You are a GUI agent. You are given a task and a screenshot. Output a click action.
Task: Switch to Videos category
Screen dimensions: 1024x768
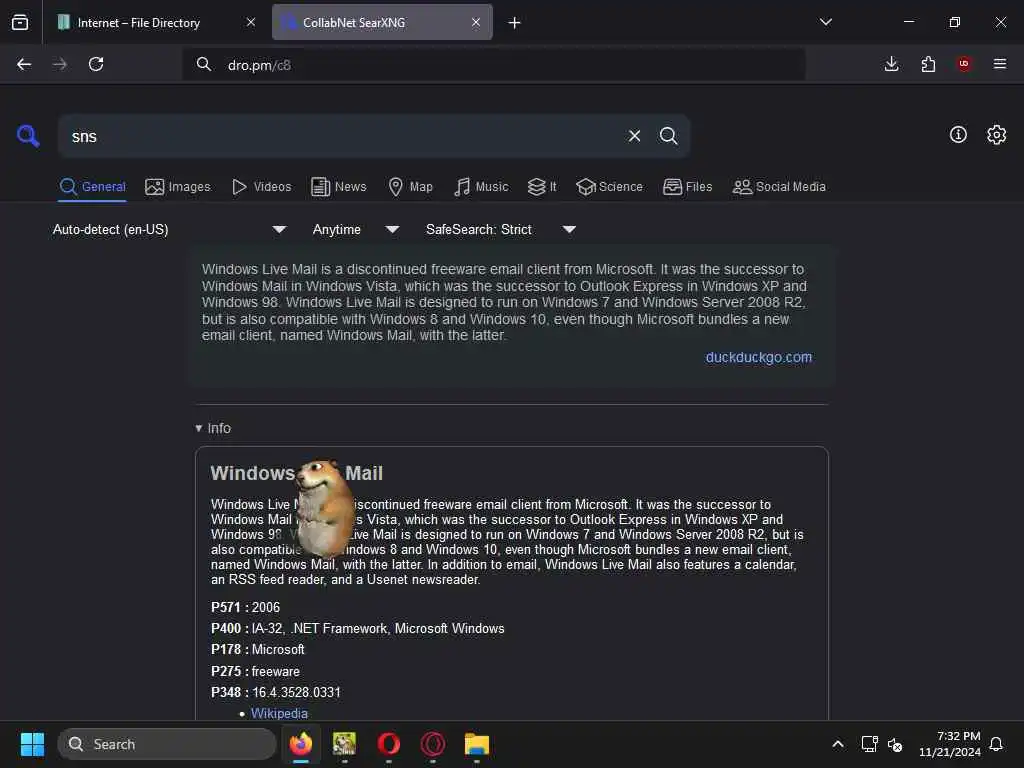coord(261,187)
